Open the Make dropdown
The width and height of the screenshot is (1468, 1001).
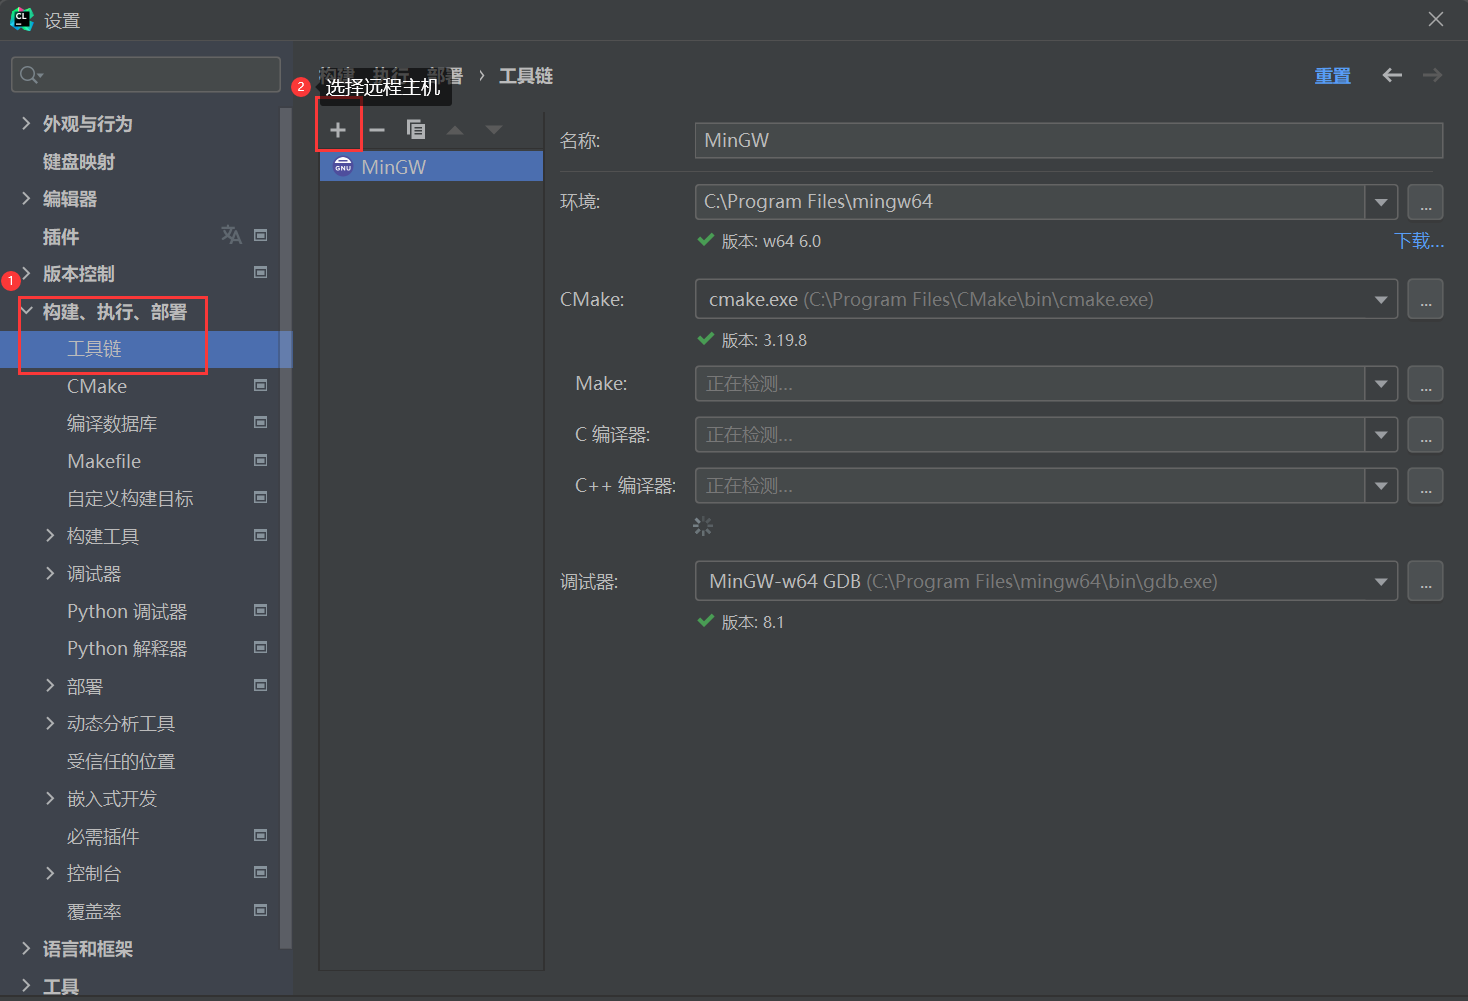(1381, 384)
